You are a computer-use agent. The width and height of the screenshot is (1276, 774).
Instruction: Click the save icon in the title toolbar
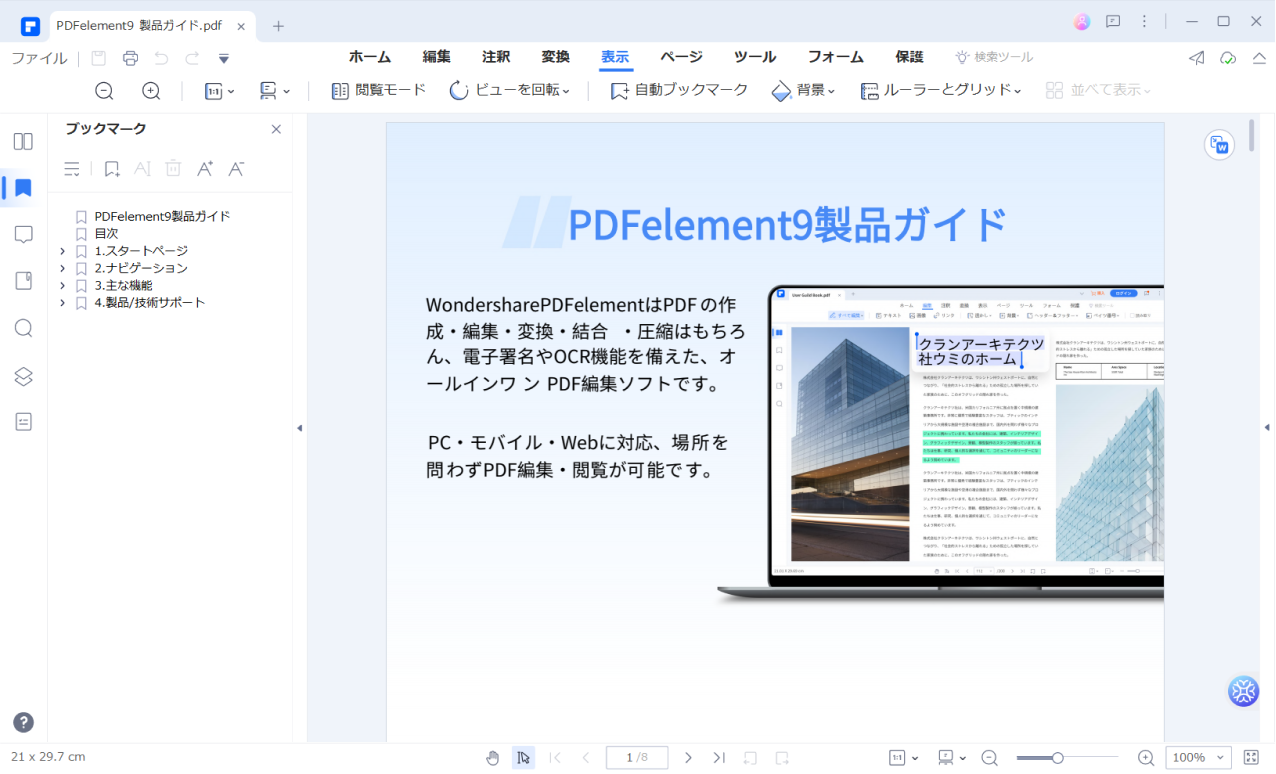coord(98,58)
